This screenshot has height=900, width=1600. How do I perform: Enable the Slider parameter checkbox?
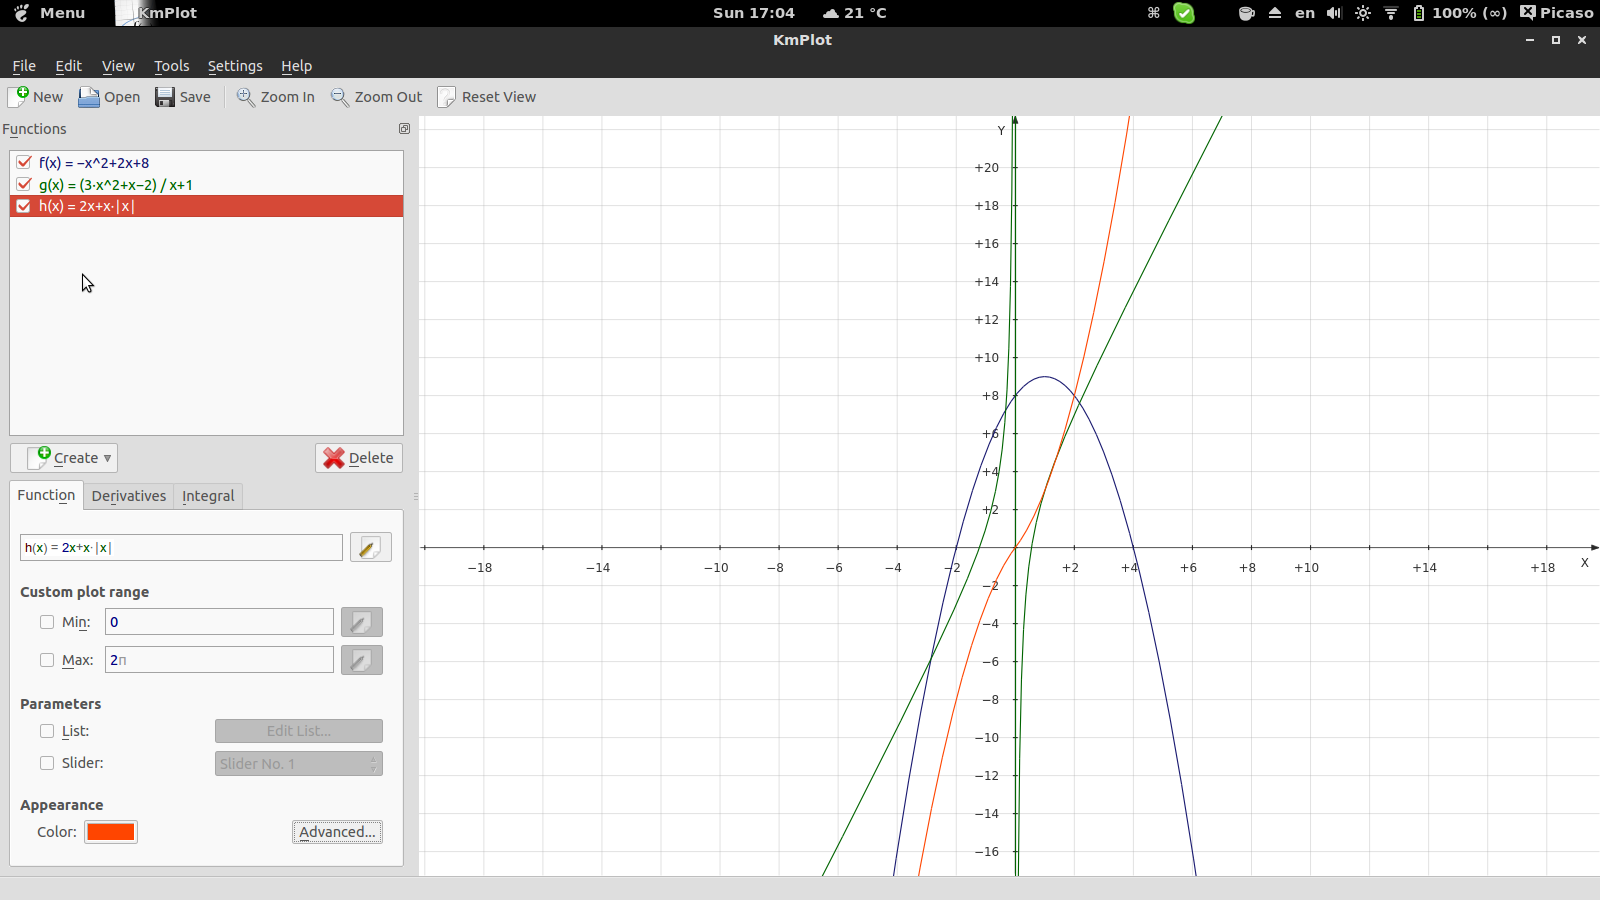47,763
